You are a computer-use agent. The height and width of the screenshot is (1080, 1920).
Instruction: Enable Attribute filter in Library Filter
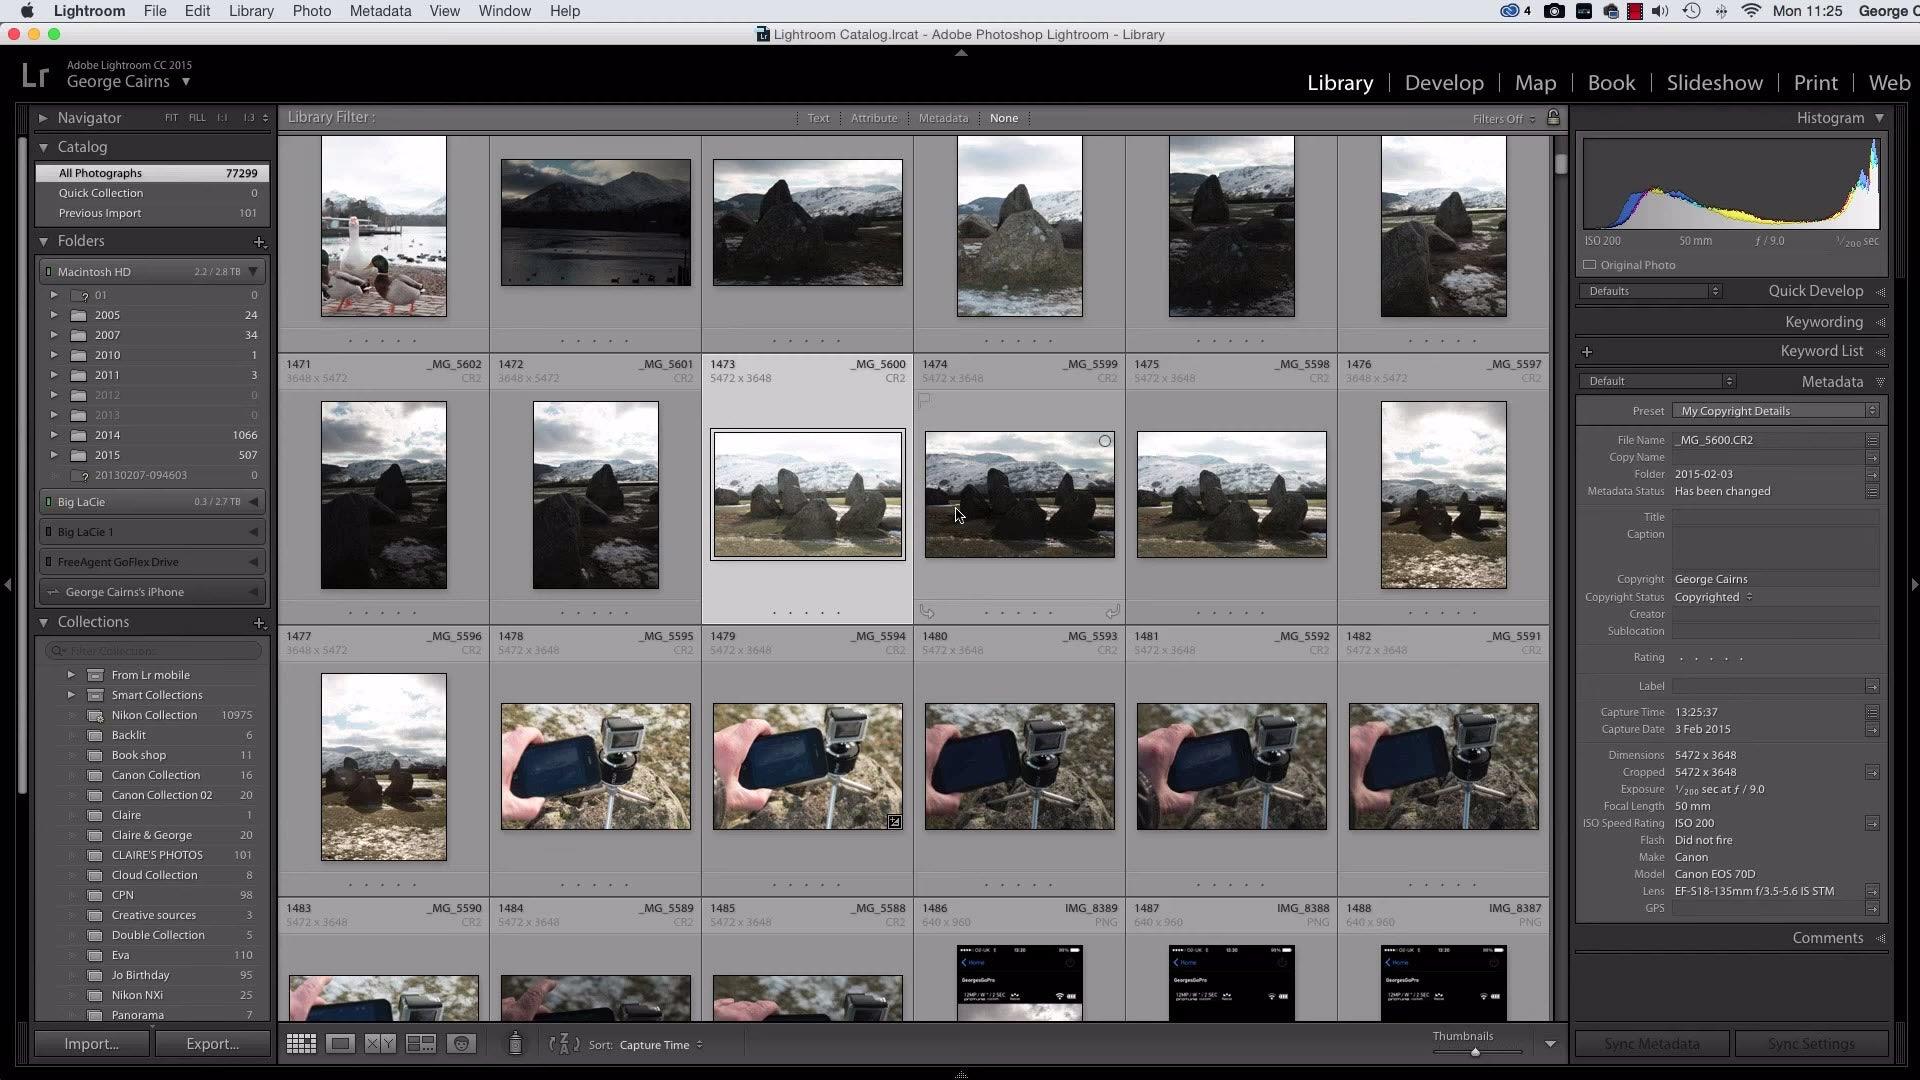pos(873,118)
